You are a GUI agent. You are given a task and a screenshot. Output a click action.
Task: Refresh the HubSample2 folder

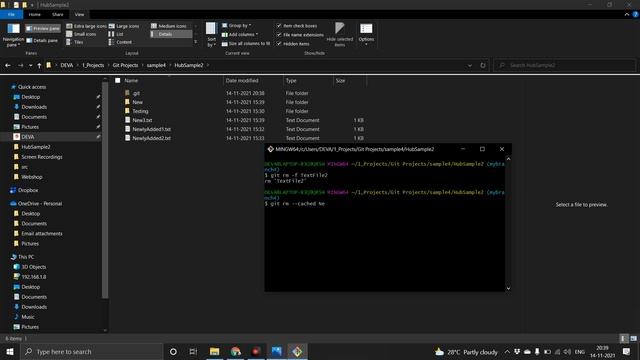pyautogui.click(x=483, y=65)
